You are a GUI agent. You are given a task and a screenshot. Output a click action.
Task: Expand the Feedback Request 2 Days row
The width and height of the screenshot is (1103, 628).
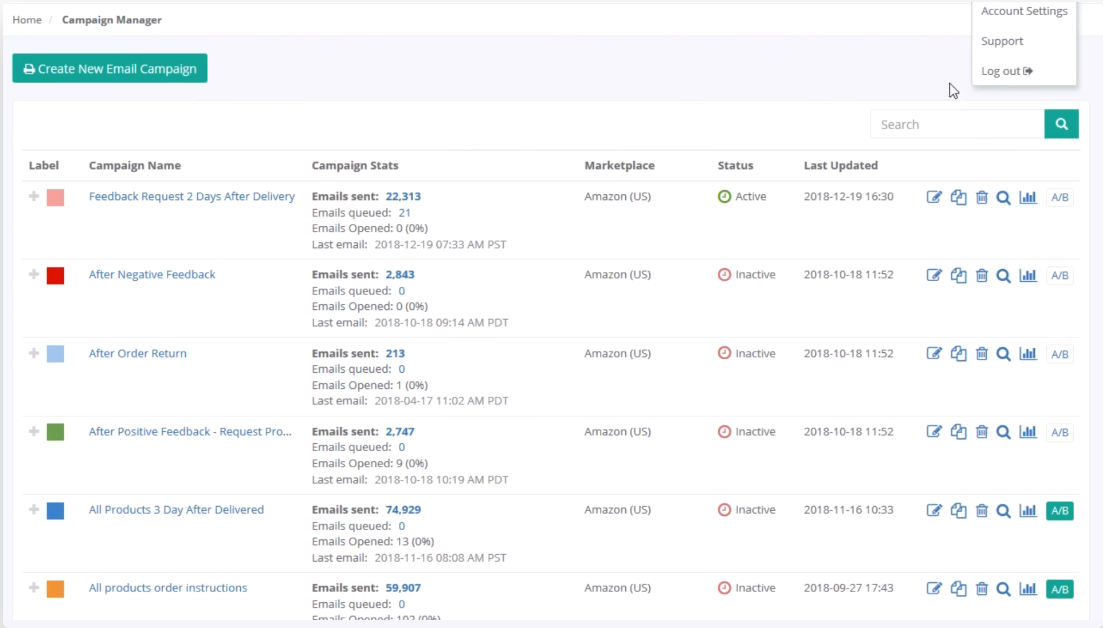click(34, 196)
